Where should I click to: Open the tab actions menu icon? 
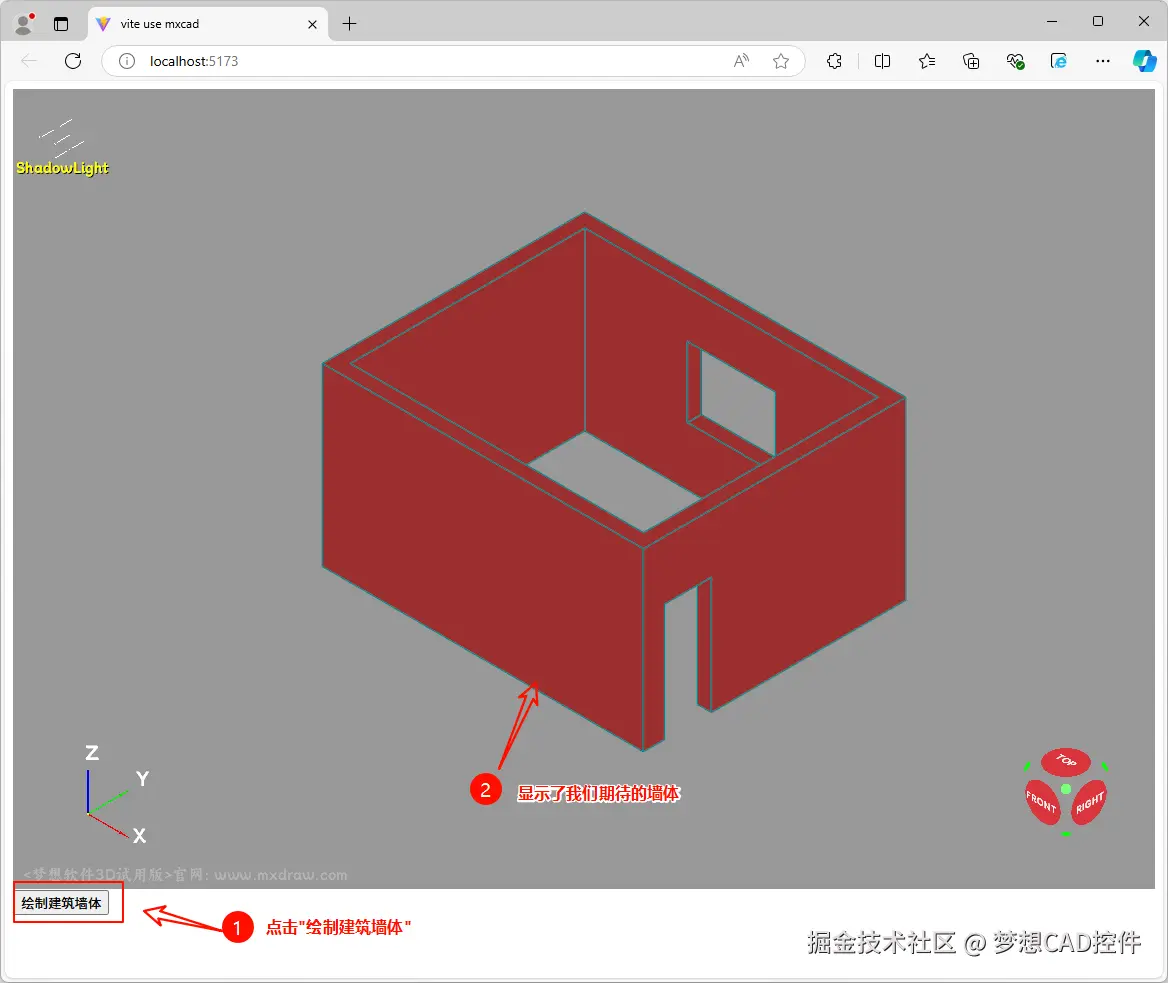point(61,24)
